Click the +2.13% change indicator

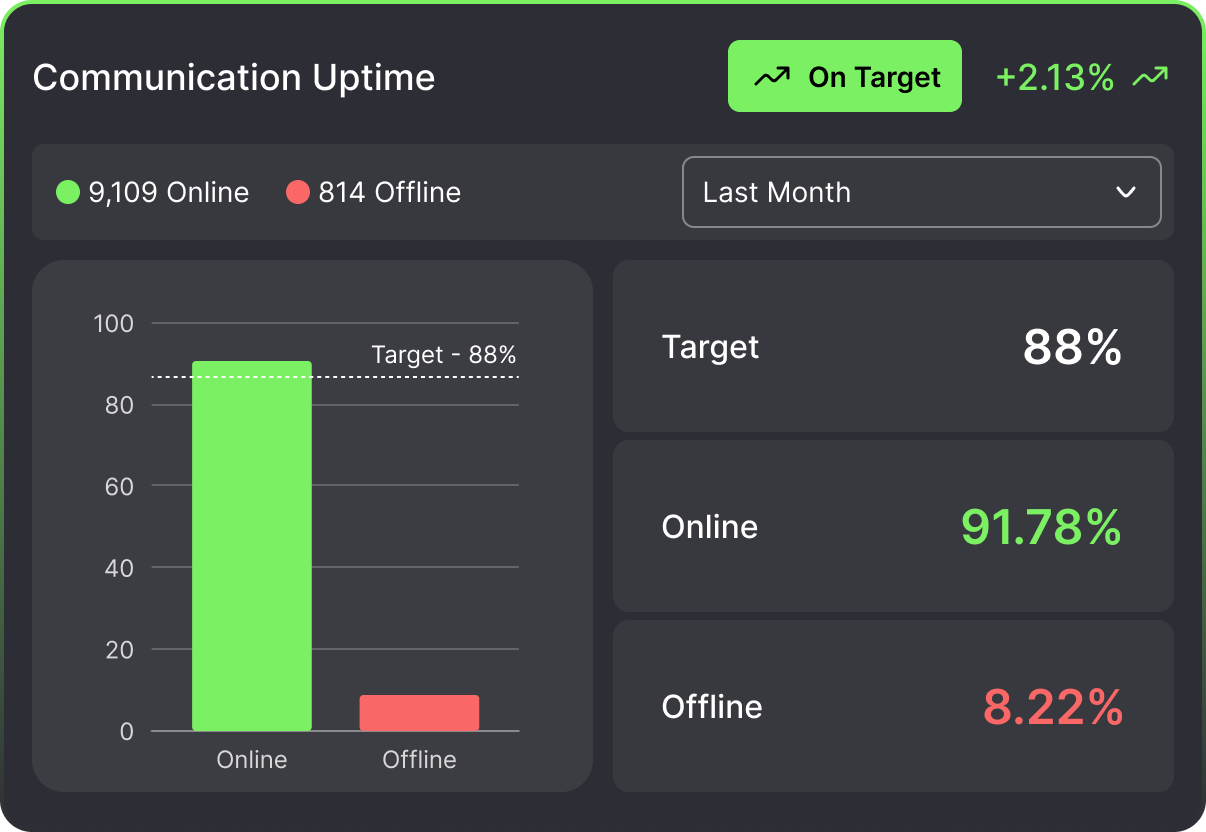coord(1054,76)
